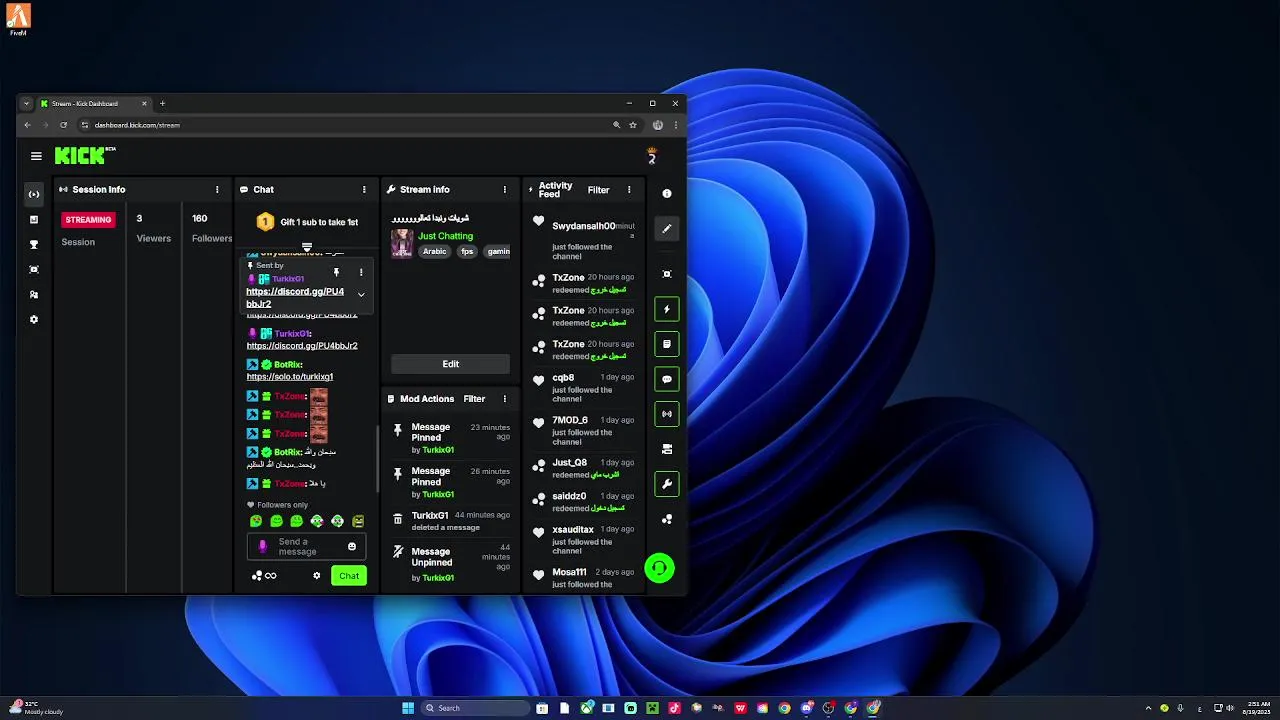This screenshot has width=1280, height=720.
Task: Toggle the Chat panel speech-bubble button
Action: click(x=667, y=379)
